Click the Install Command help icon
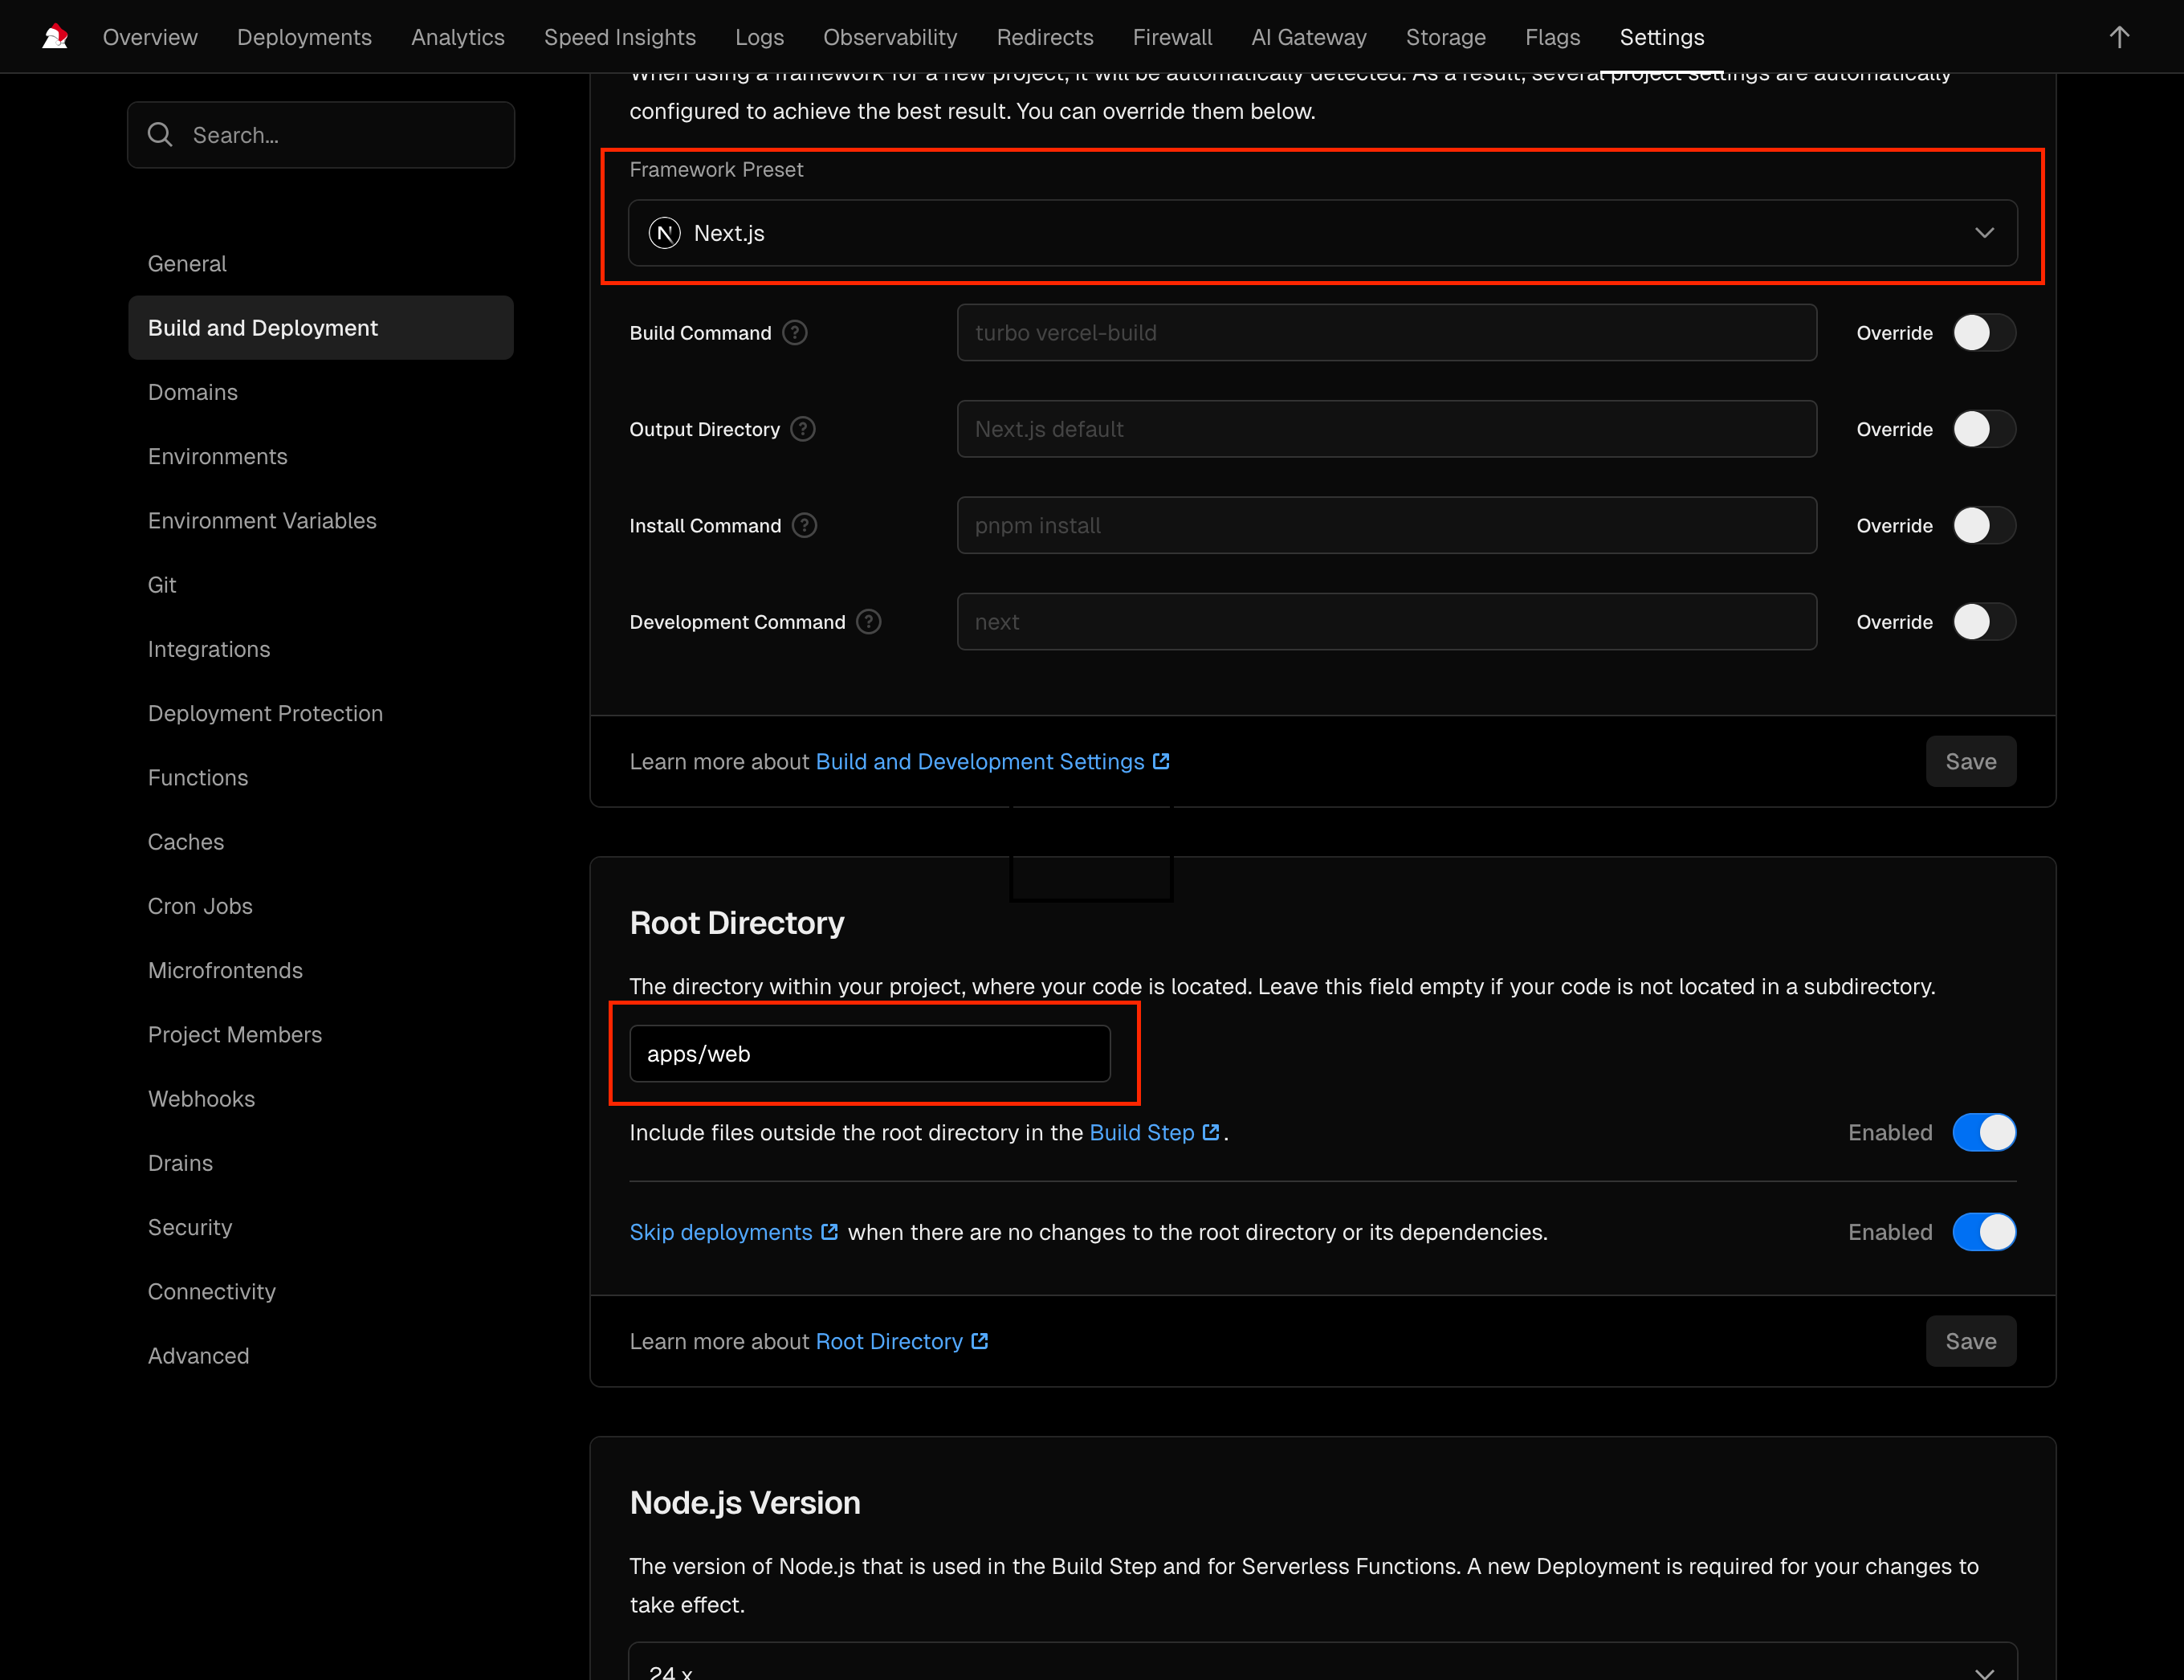The width and height of the screenshot is (2184, 1680). point(805,525)
